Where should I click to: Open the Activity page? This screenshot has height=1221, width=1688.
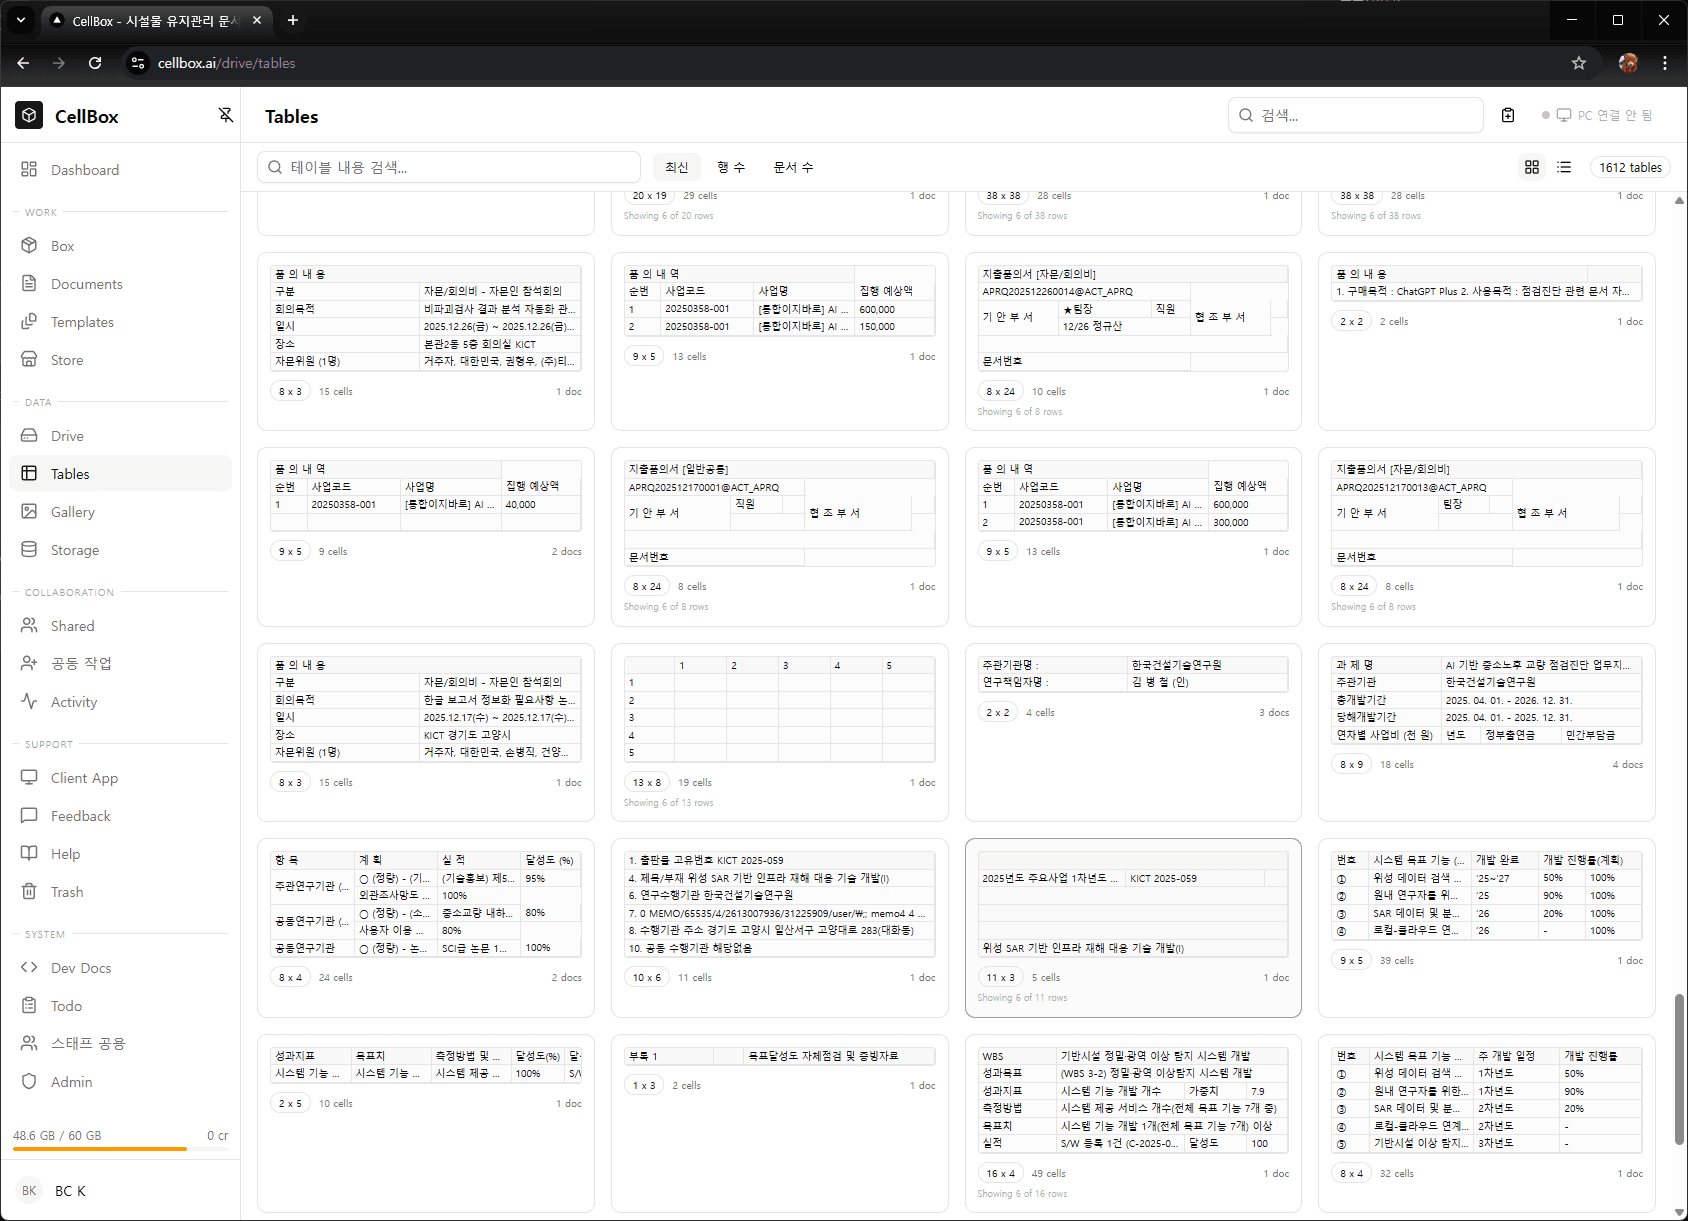pyautogui.click(x=74, y=702)
